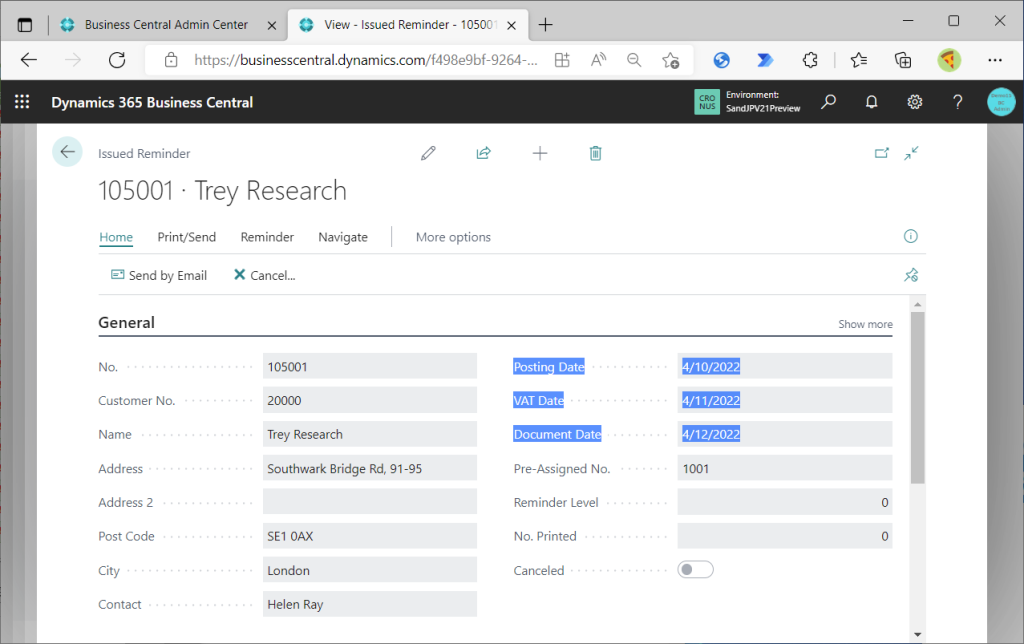The width and height of the screenshot is (1024, 644).
Task: Click the Address field
Action: click(x=370, y=468)
